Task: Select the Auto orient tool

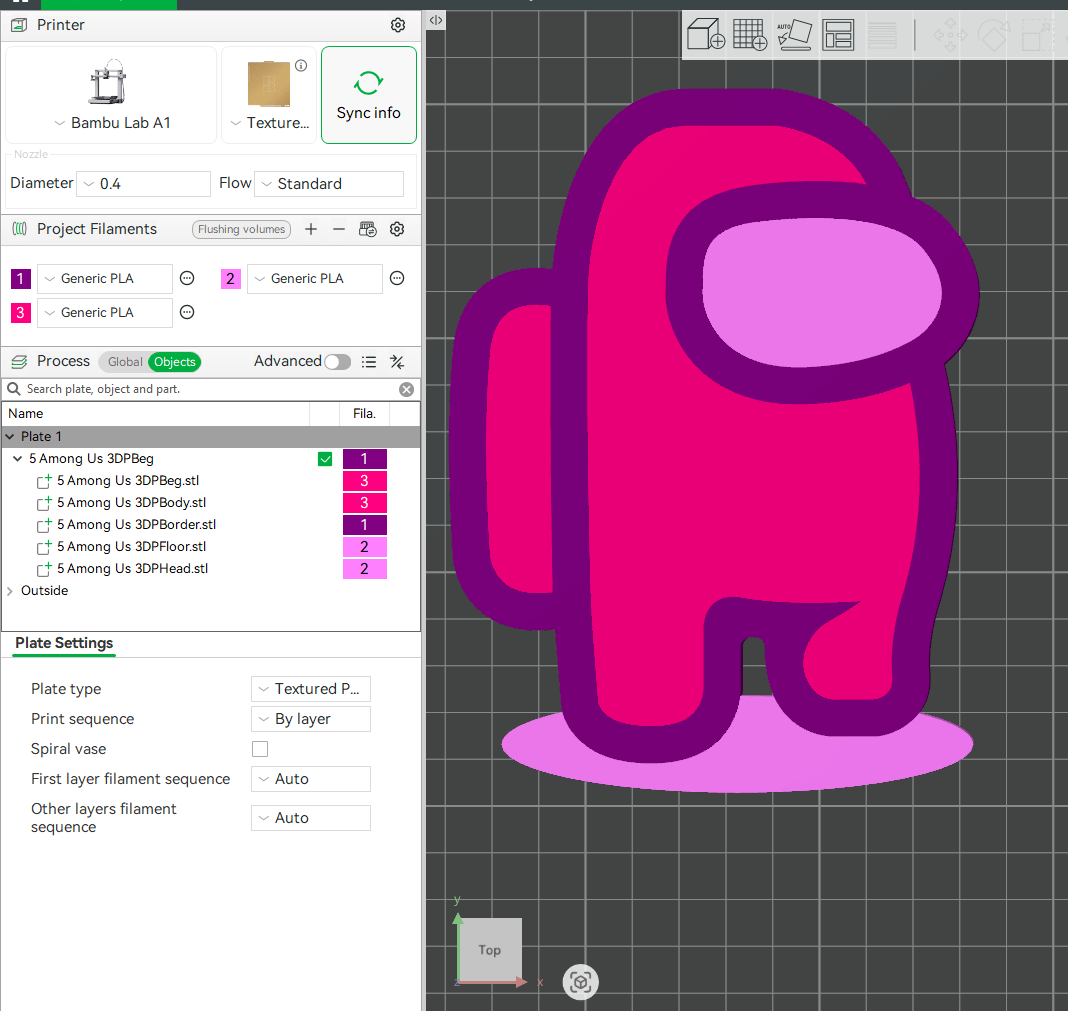Action: 795,34
